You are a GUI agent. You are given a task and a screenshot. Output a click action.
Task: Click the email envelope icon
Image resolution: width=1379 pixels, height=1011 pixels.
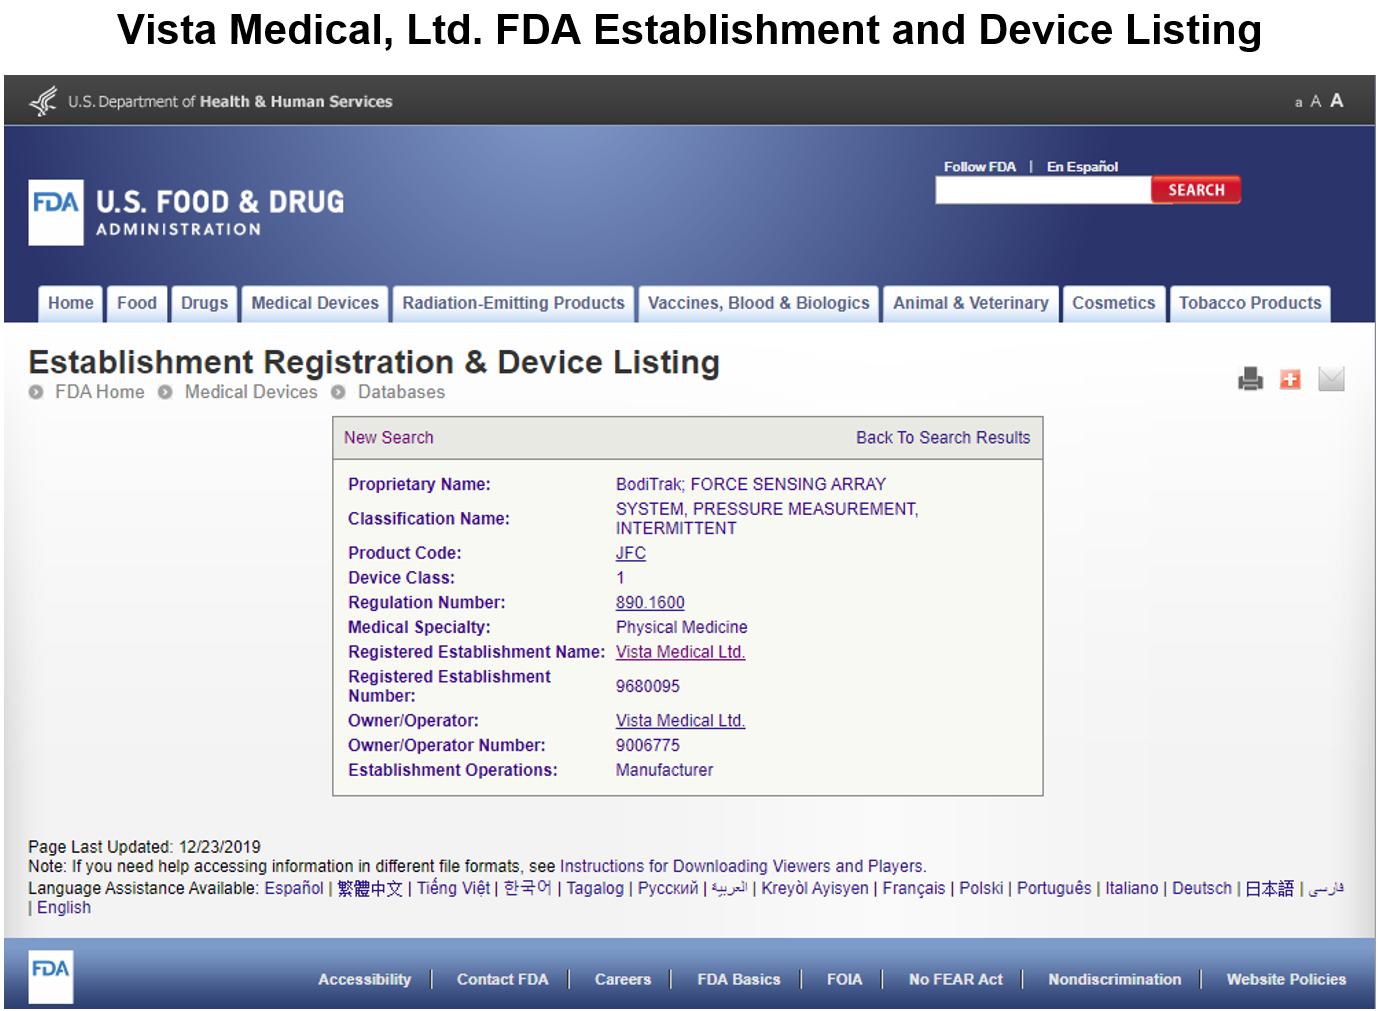pos(1331,379)
